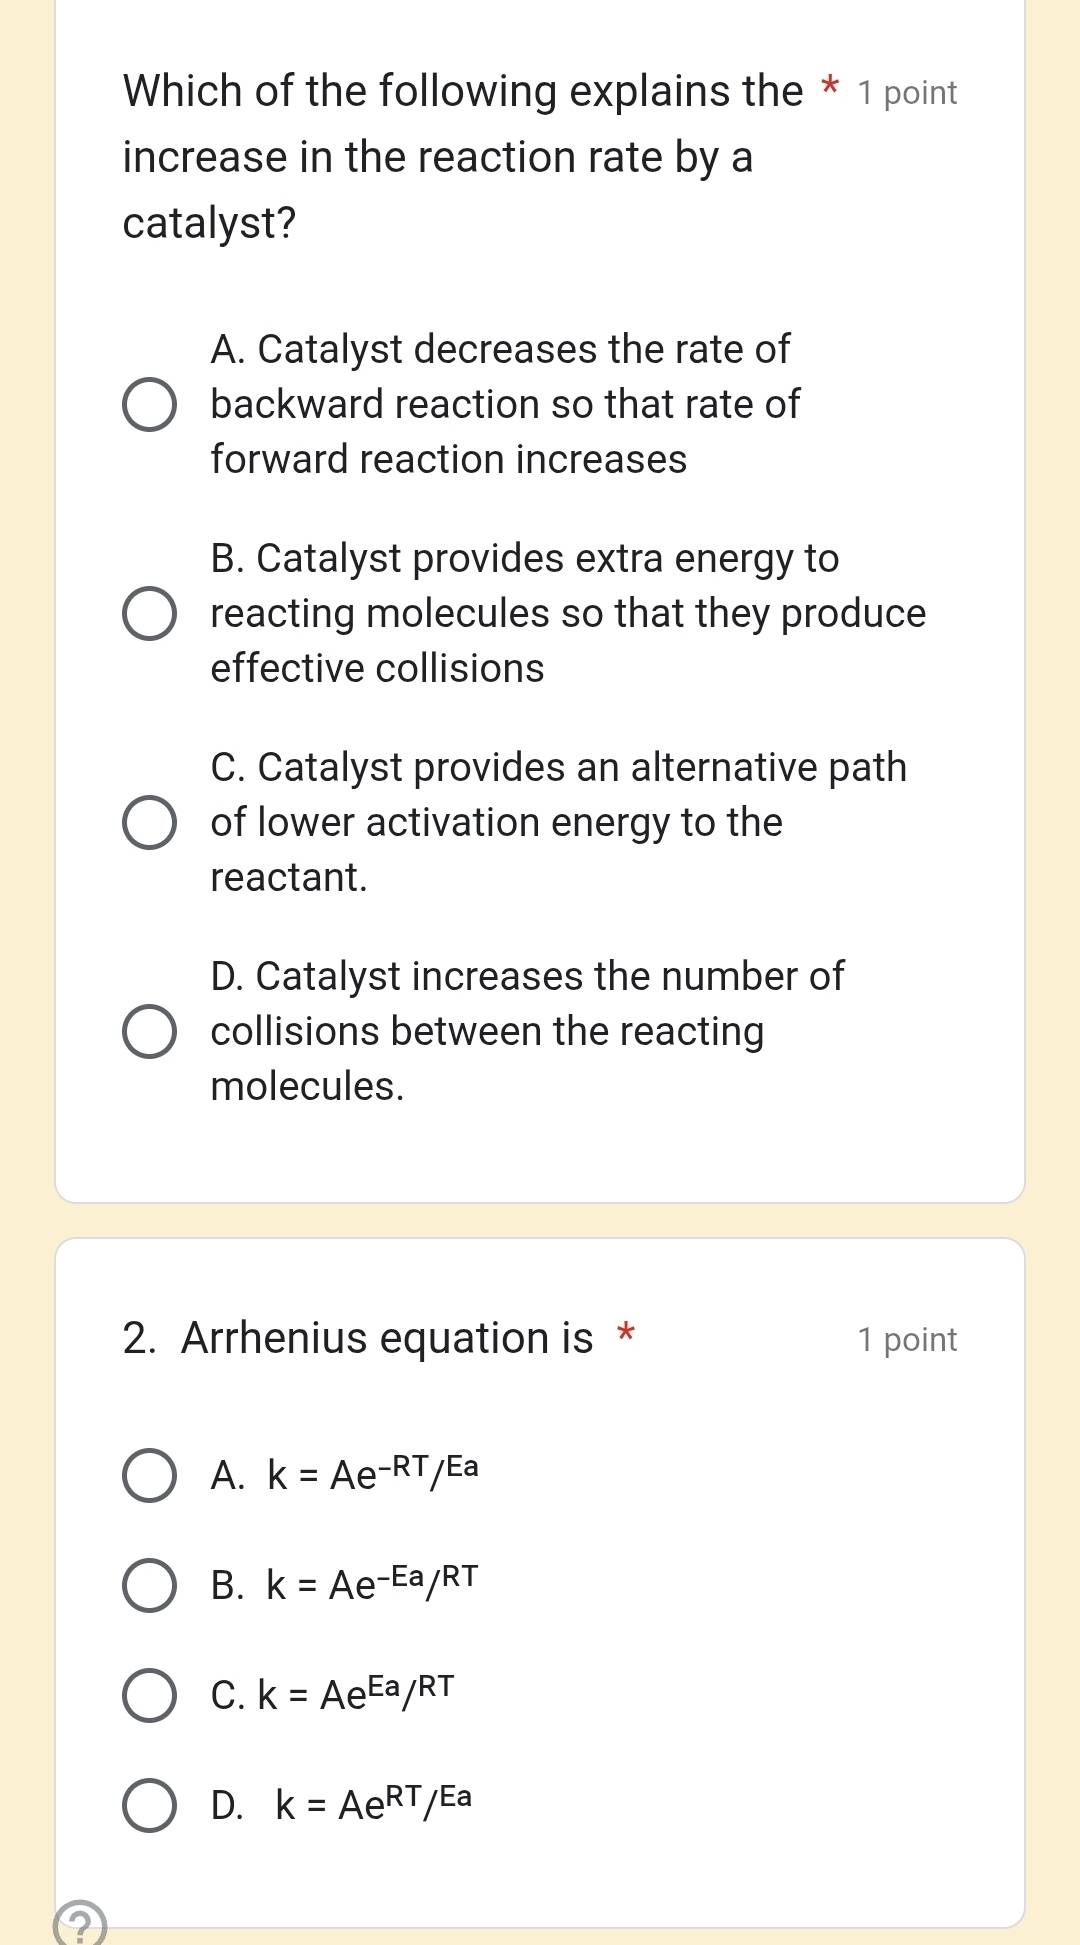The height and width of the screenshot is (1945, 1080).
Task: Select radio button for k = Ae^-RT/Ea
Action: tap(150, 1475)
